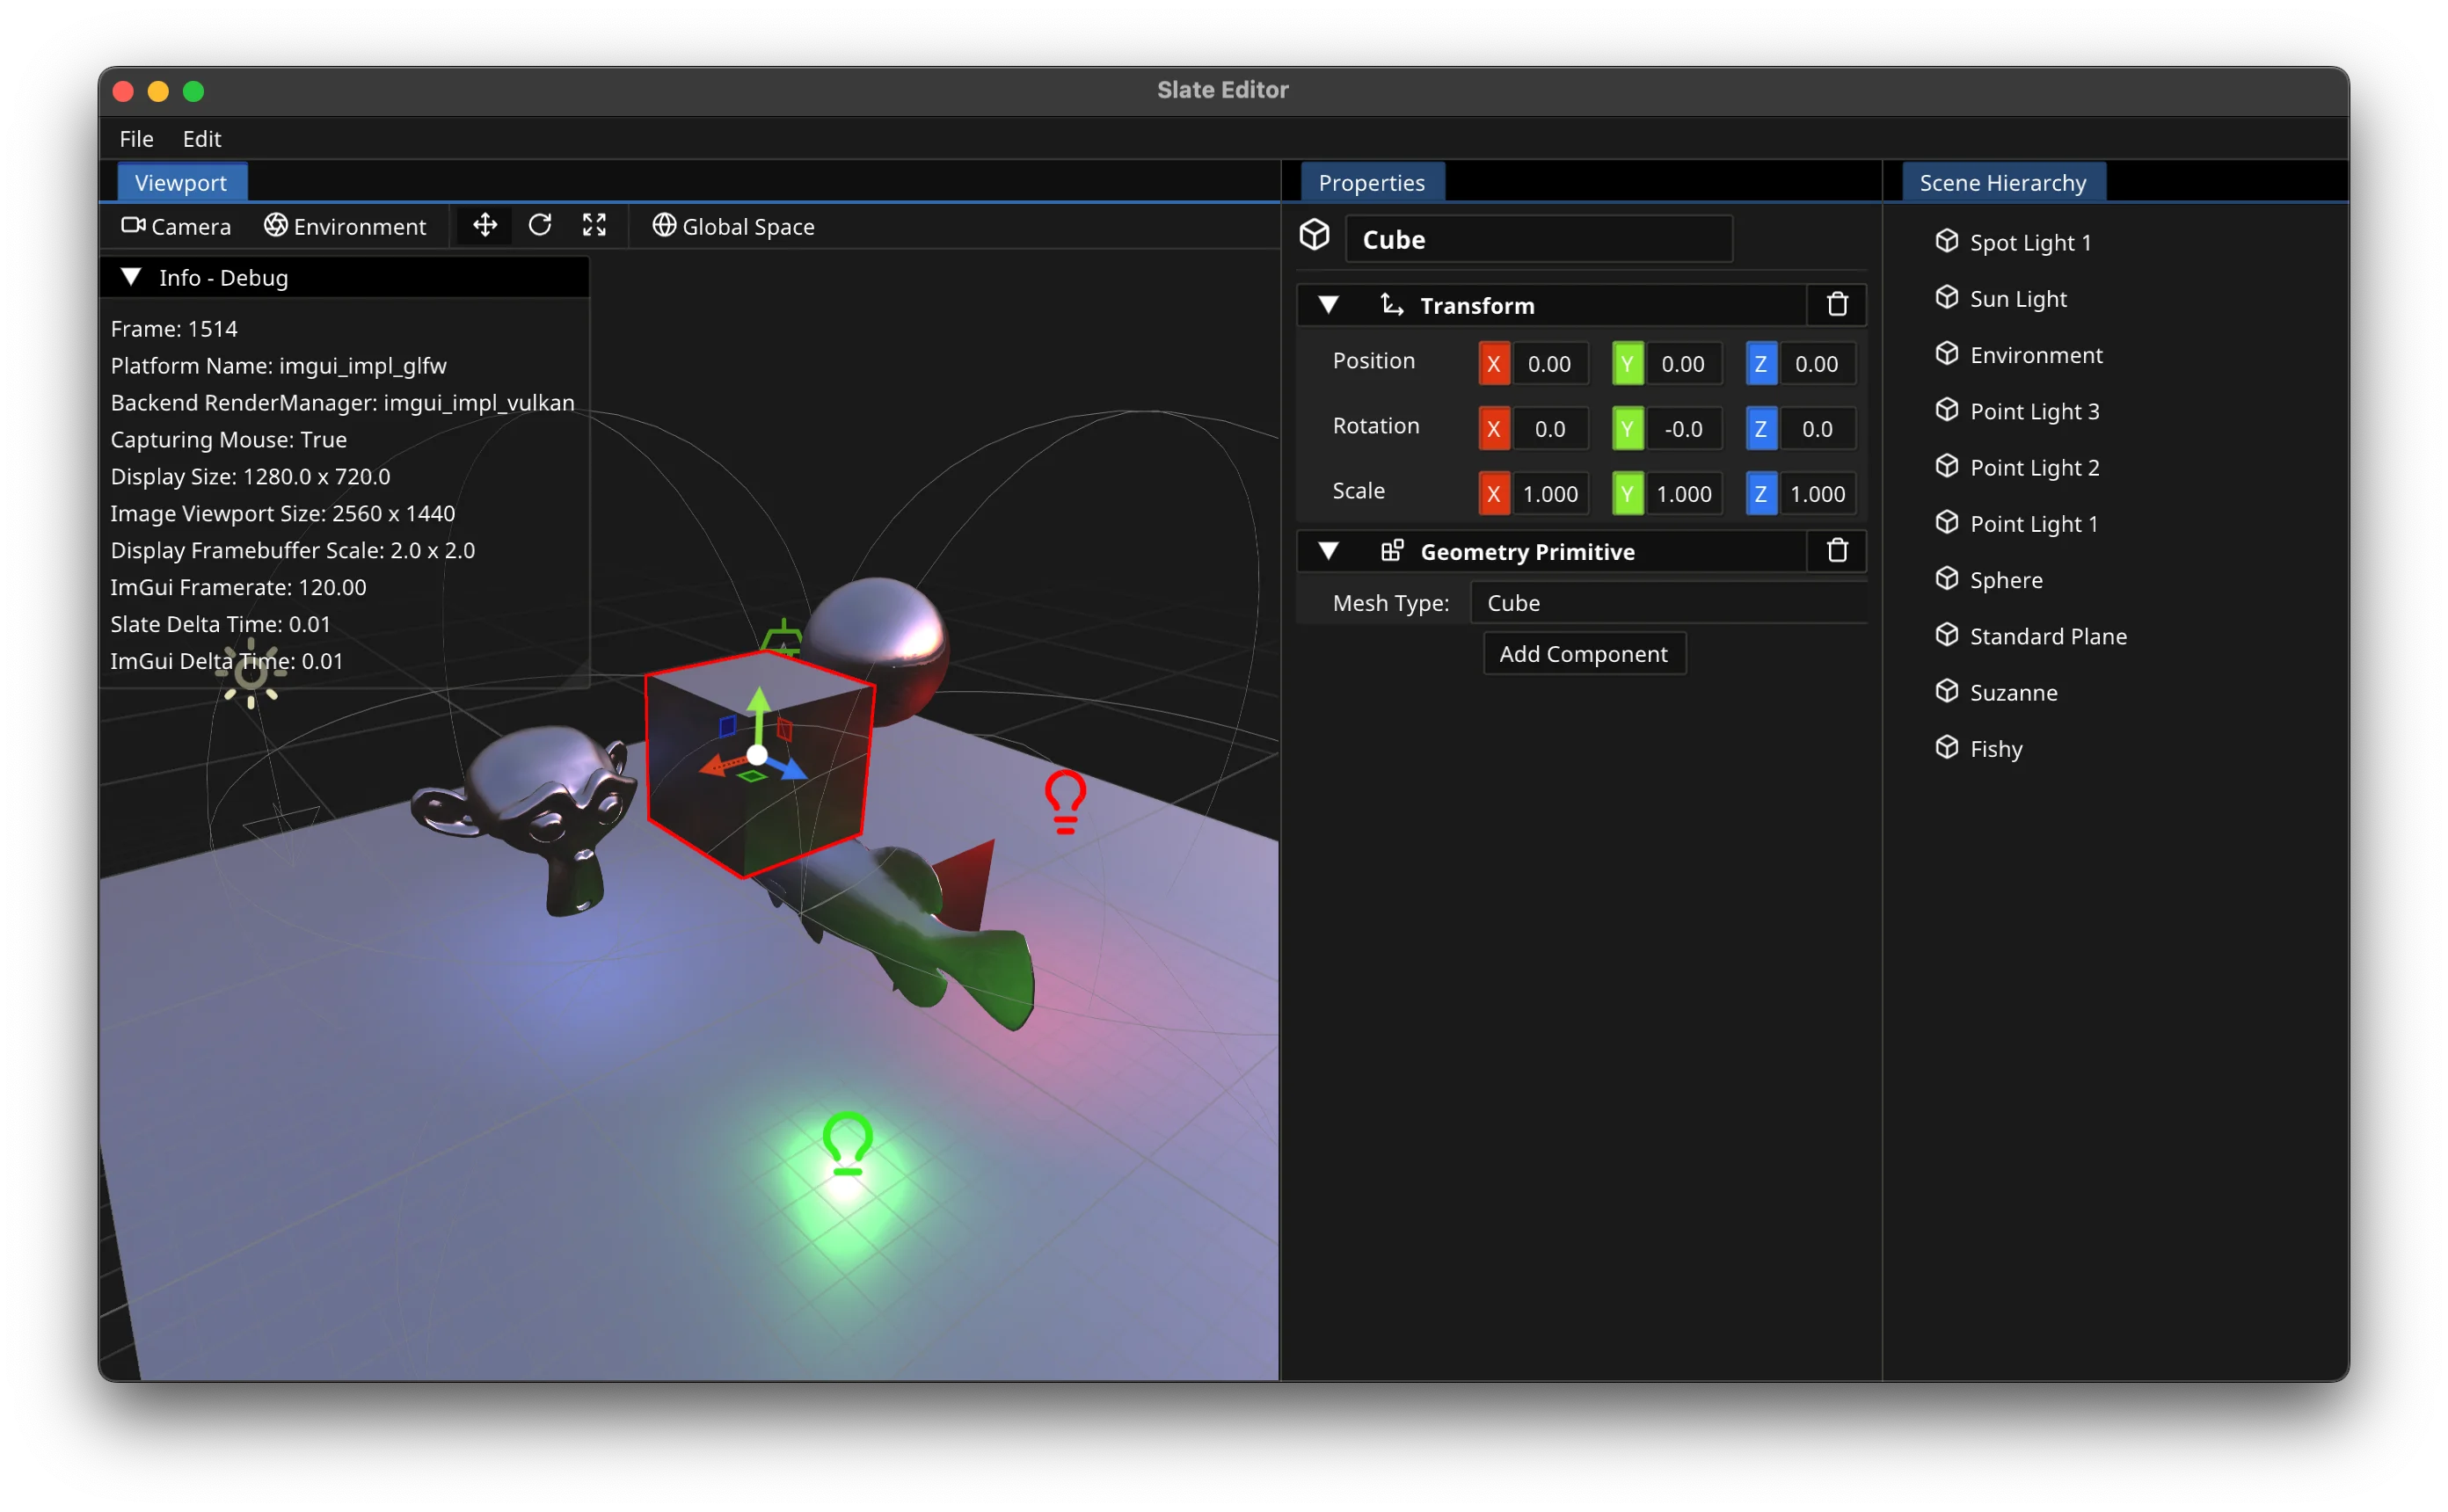Click the green Y button for Position
Viewport: 2448px width, 1512px height.
click(1628, 364)
